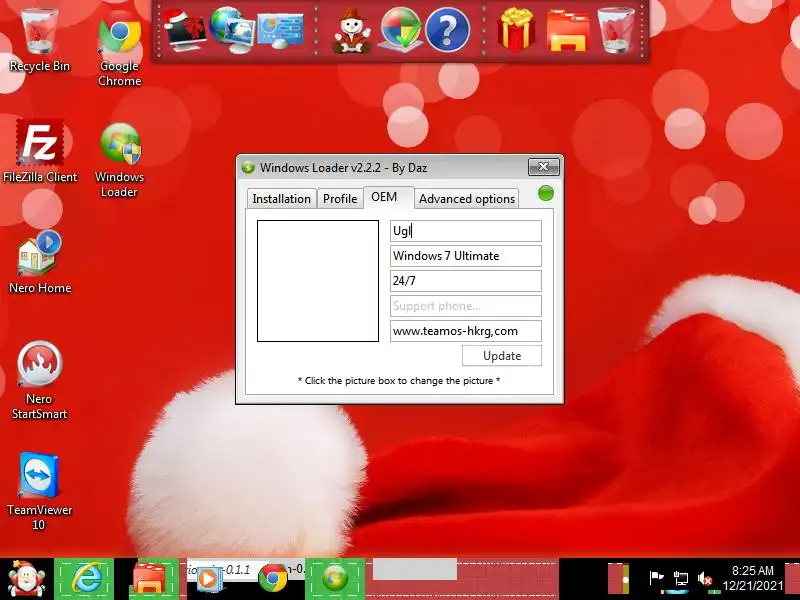This screenshot has height=600, width=800.
Task: Open Nero StartSmart desktop shortcut
Action: tap(39, 381)
